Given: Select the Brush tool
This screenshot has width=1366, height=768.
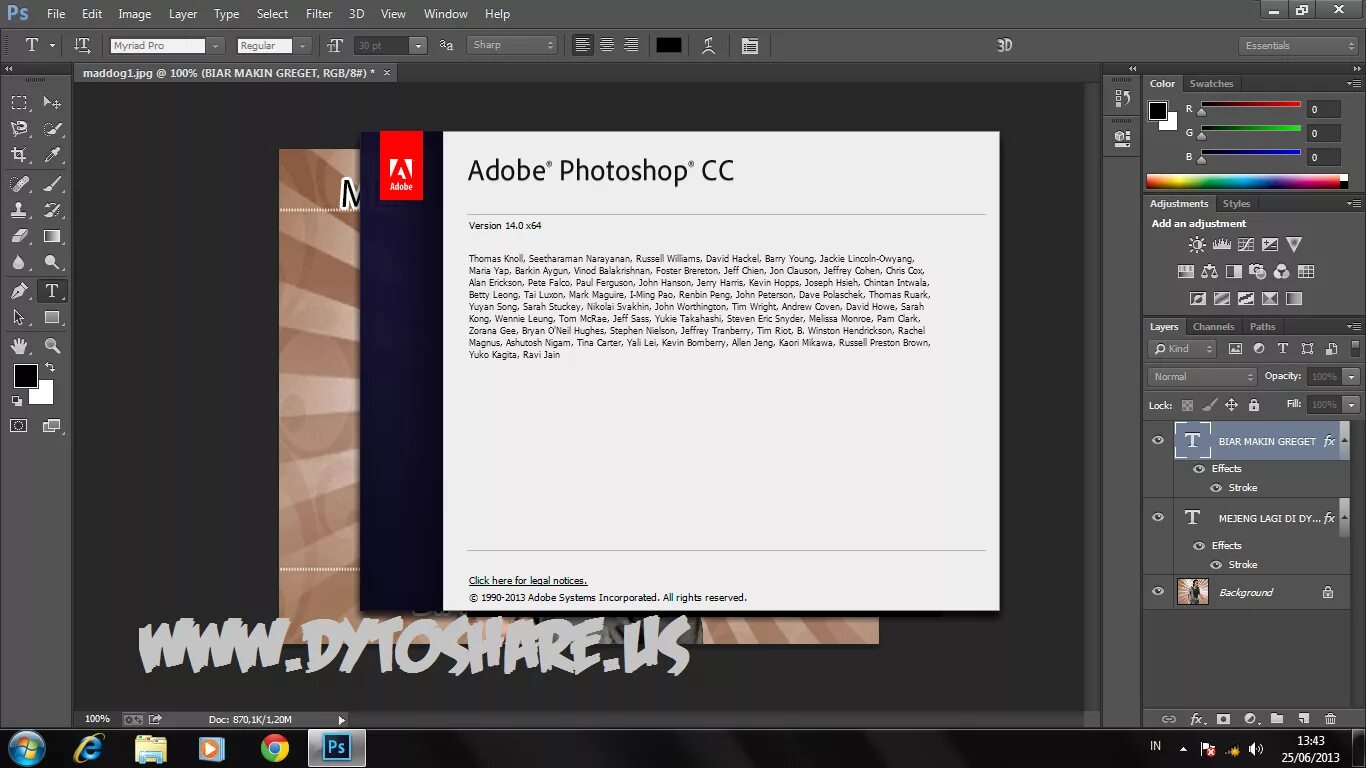Looking at the screenshot, I should click(52, 183).
